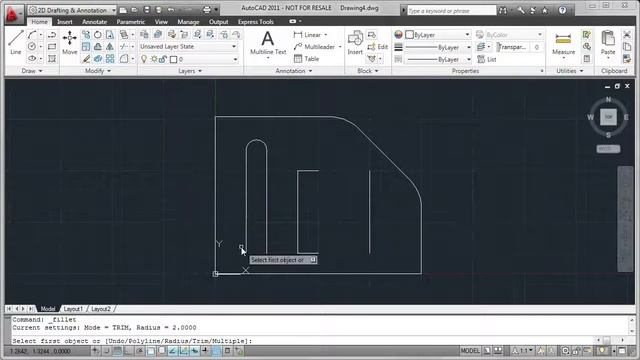Click the command line input area
Image resolution: width=640 pixels, height=360 pixels.
[x=302, y=341]
